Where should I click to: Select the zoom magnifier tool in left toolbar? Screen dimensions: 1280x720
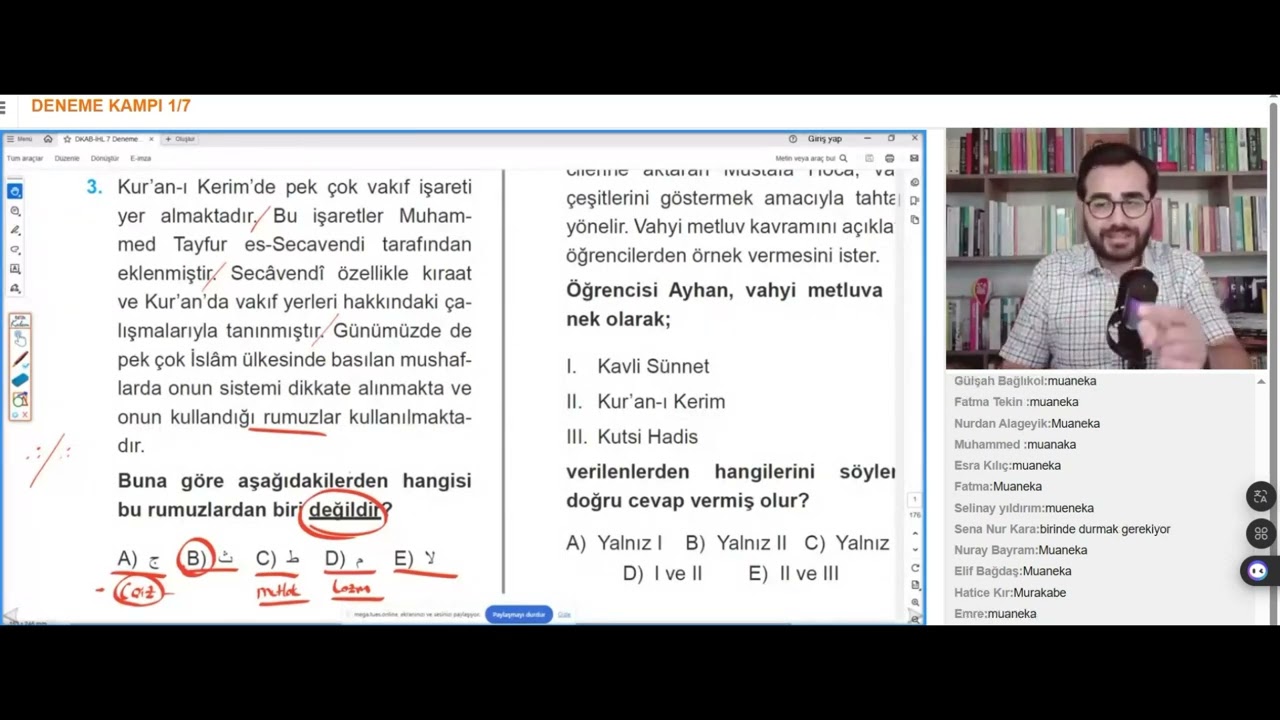pyautogui.click(x=14, y=211)
